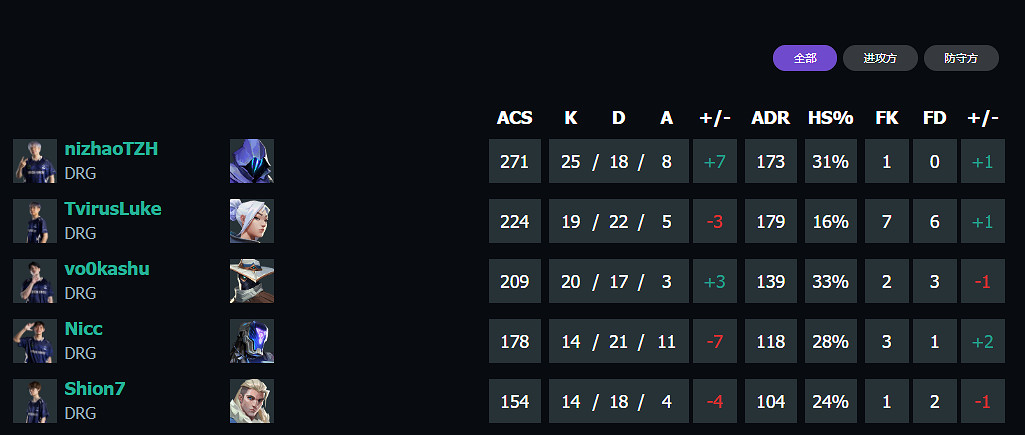Click Nicc's player photo
This screenshot has width=1025, height=435.
35,341
